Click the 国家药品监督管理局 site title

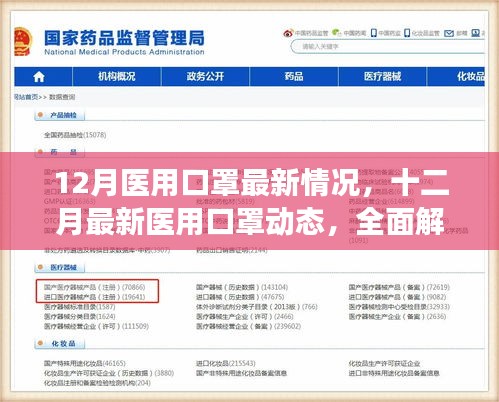(124, 38)
